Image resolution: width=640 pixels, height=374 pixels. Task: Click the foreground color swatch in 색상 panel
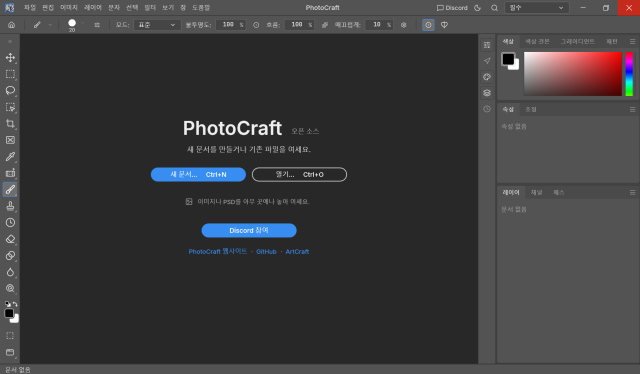pyautogui.click(x=508, y=59)
